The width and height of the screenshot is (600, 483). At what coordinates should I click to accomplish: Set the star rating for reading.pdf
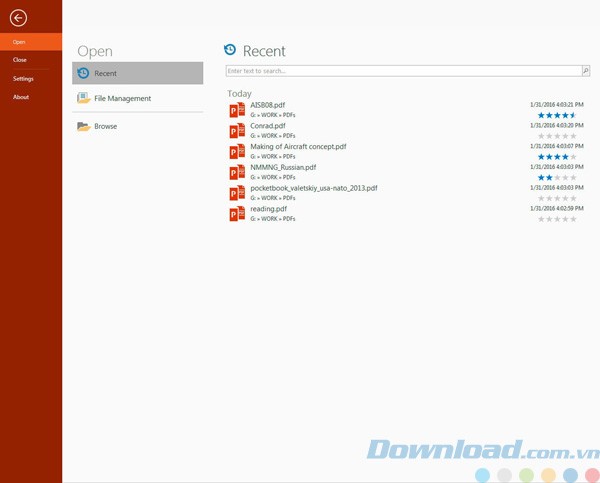[557, 219]
